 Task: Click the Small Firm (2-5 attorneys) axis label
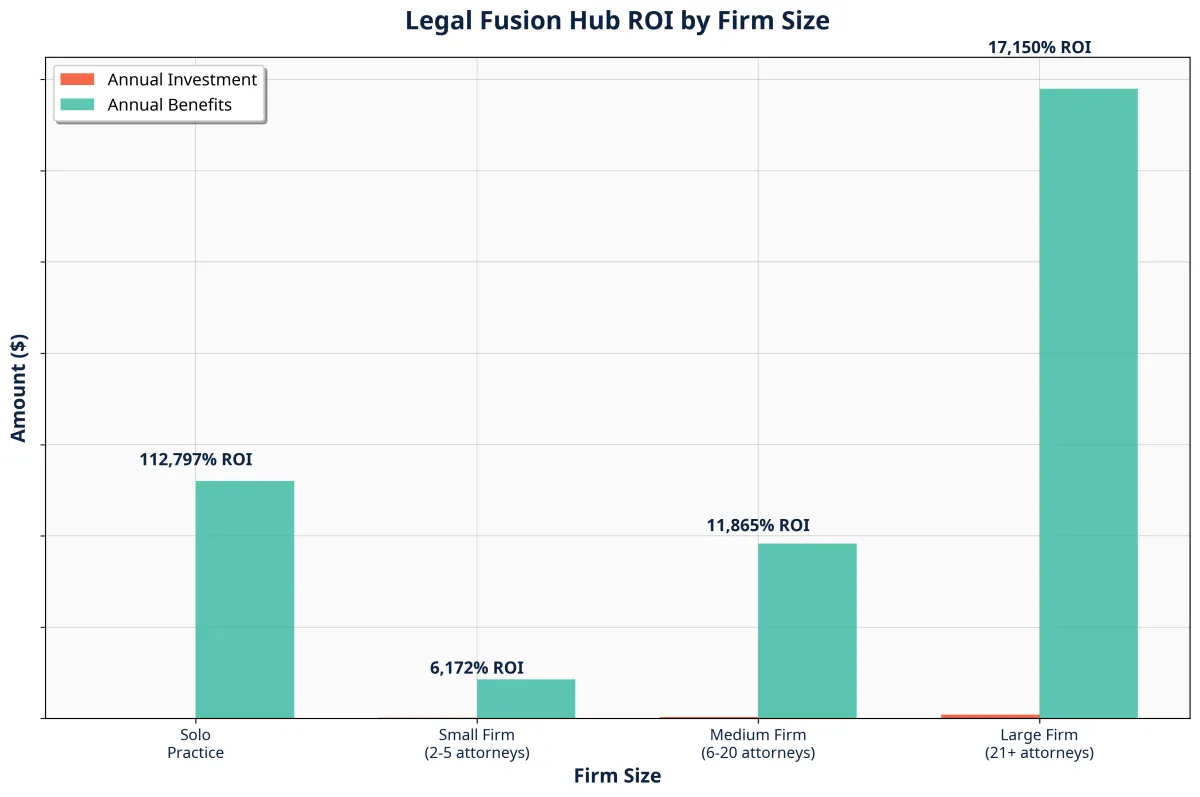(477, 744)
